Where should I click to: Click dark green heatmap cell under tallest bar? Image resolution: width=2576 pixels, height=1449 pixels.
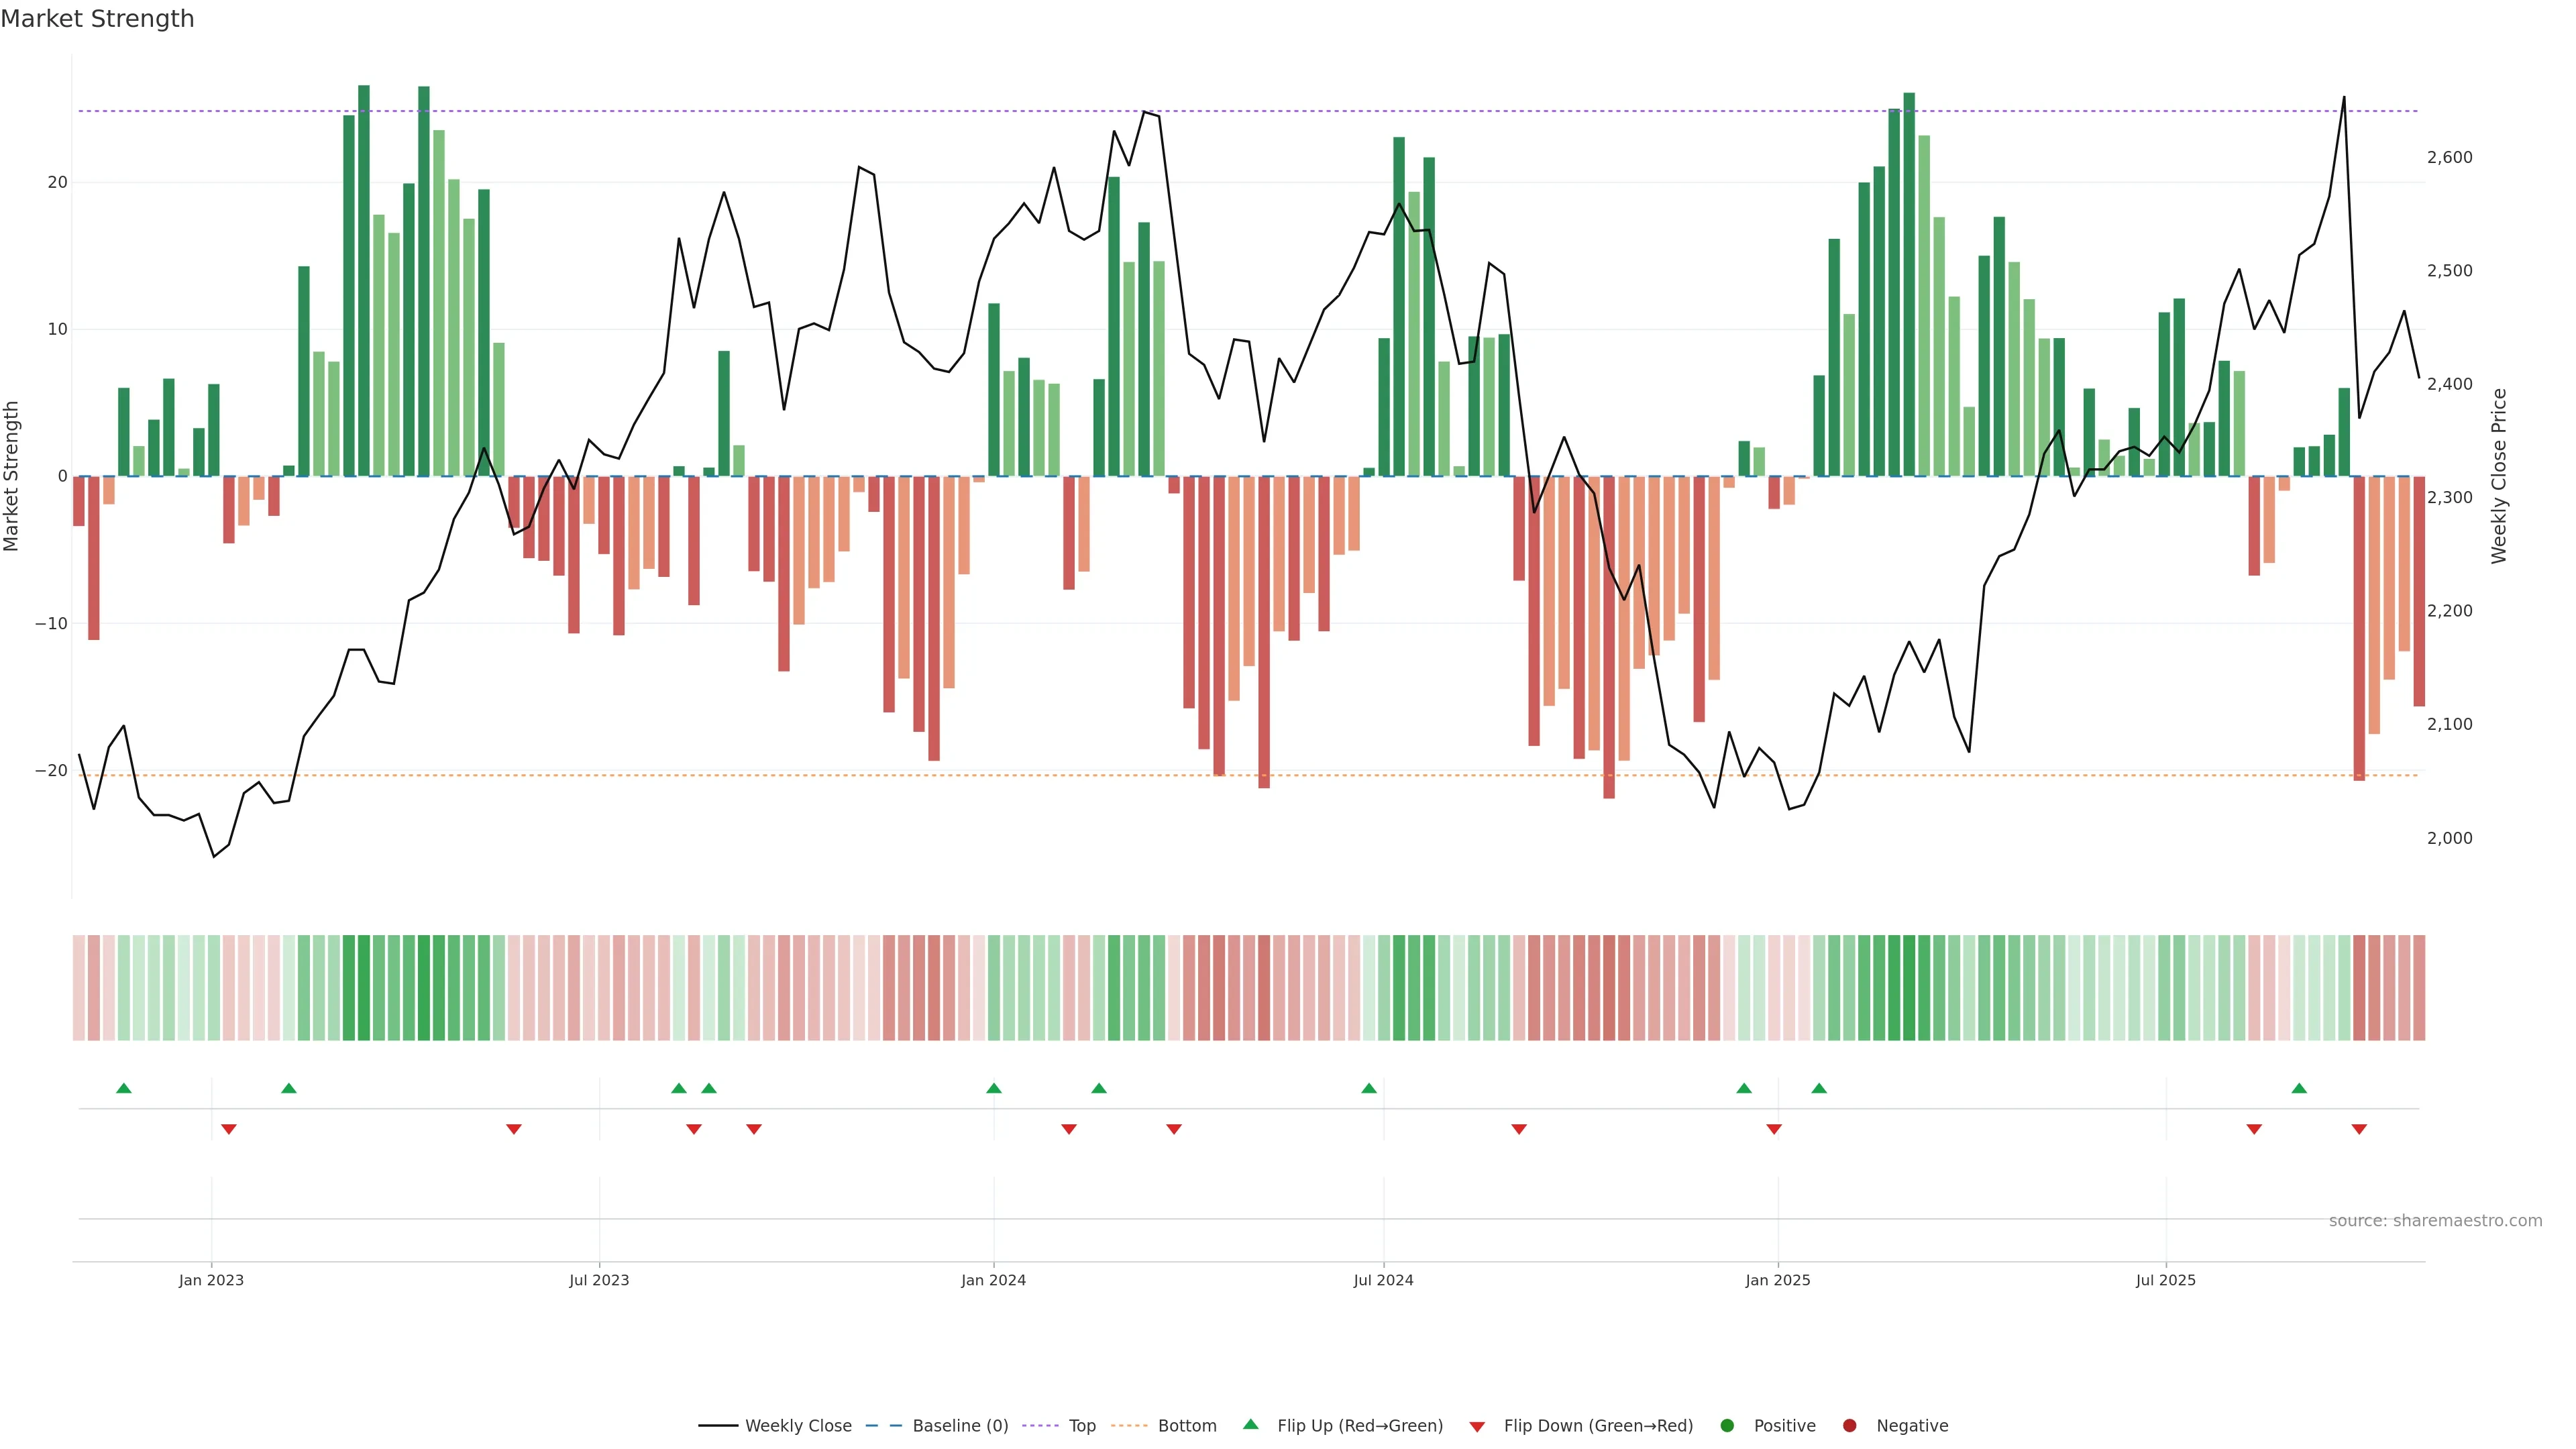(364, 988)
